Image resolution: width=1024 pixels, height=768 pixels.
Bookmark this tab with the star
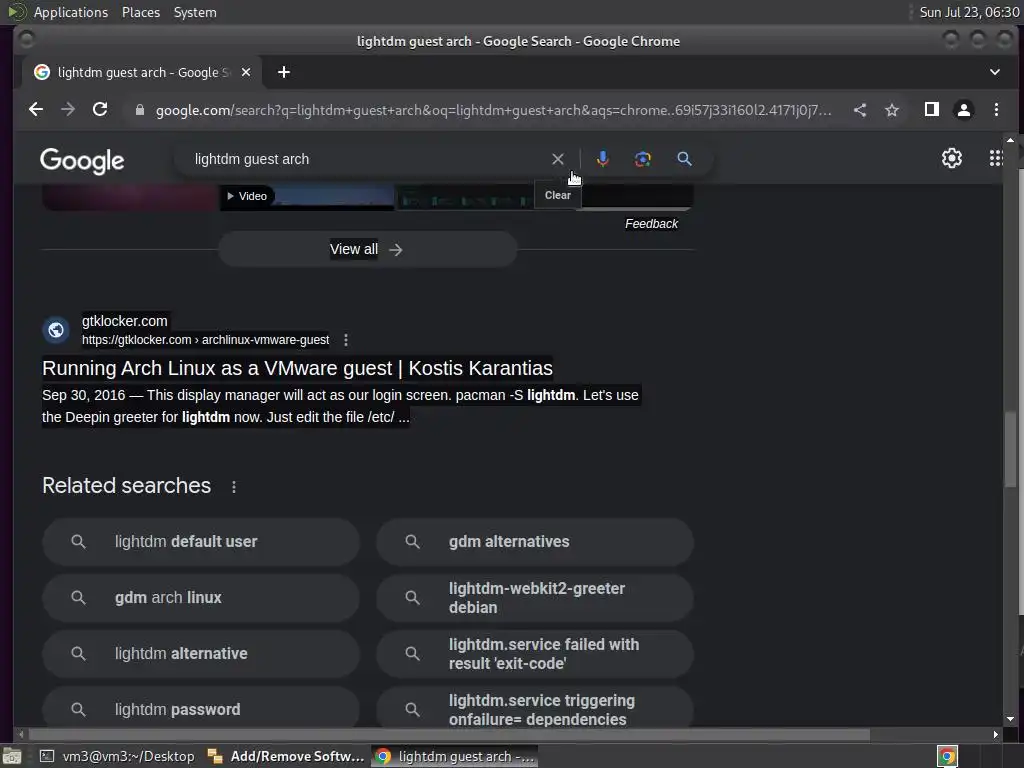pyautogui.click(x=892, y=110)
